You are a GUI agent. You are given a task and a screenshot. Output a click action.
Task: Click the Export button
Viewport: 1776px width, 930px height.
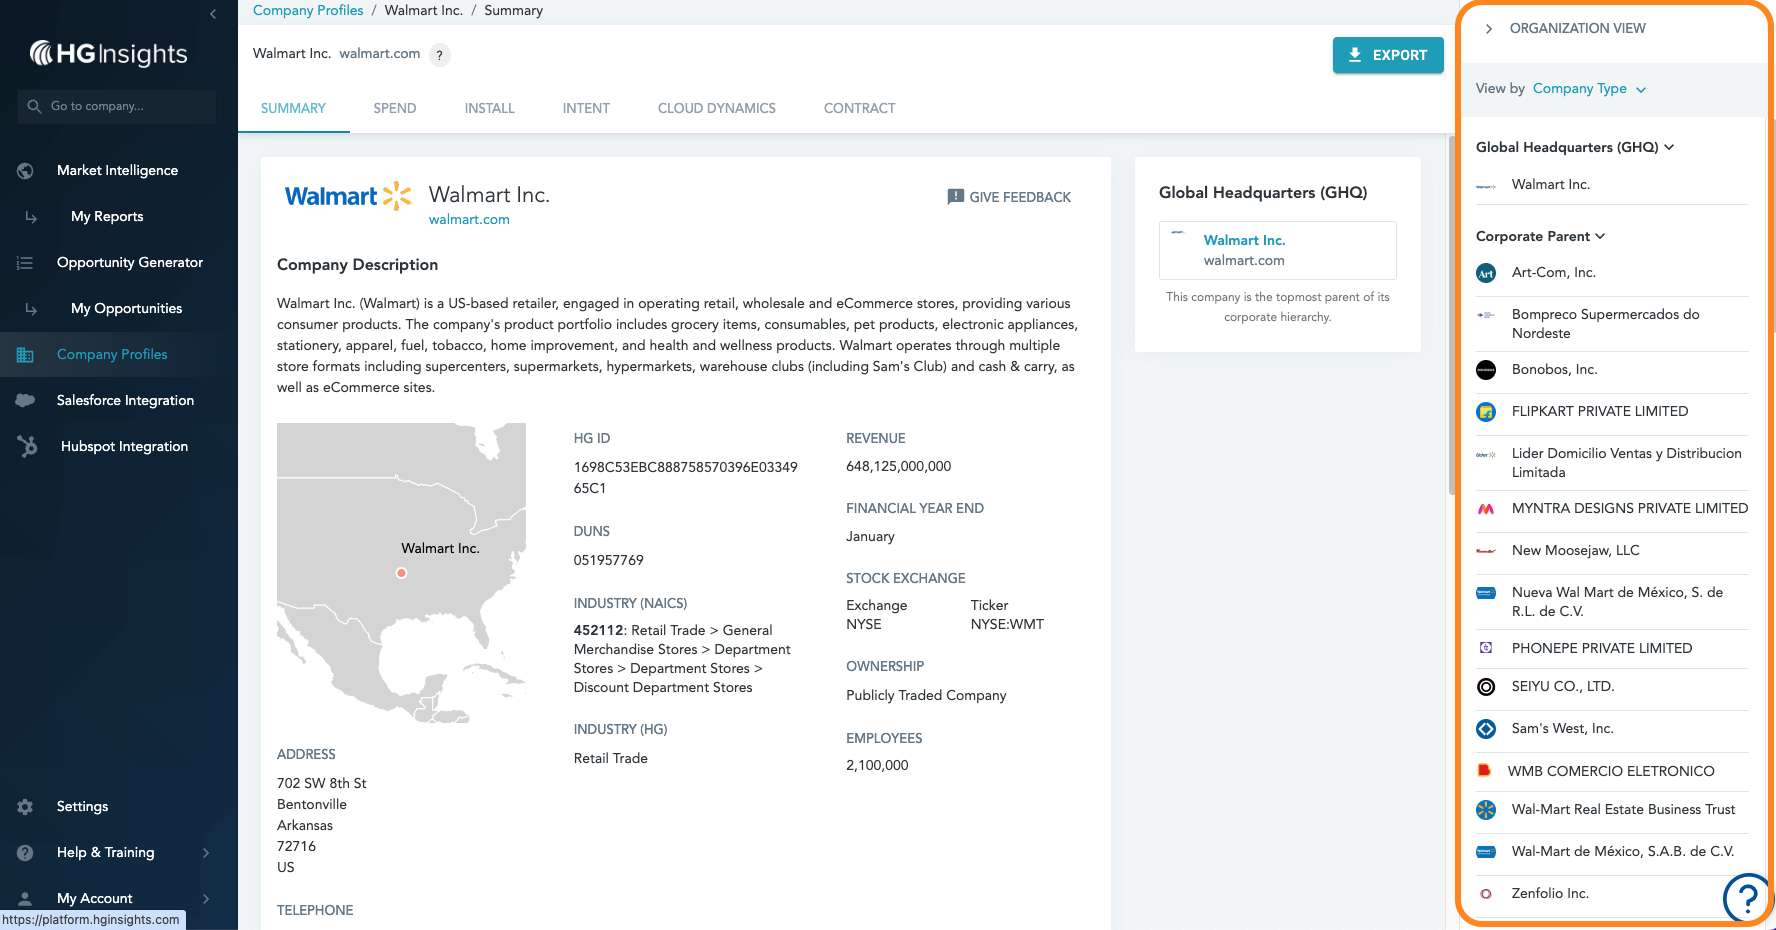pos(1388,55)
